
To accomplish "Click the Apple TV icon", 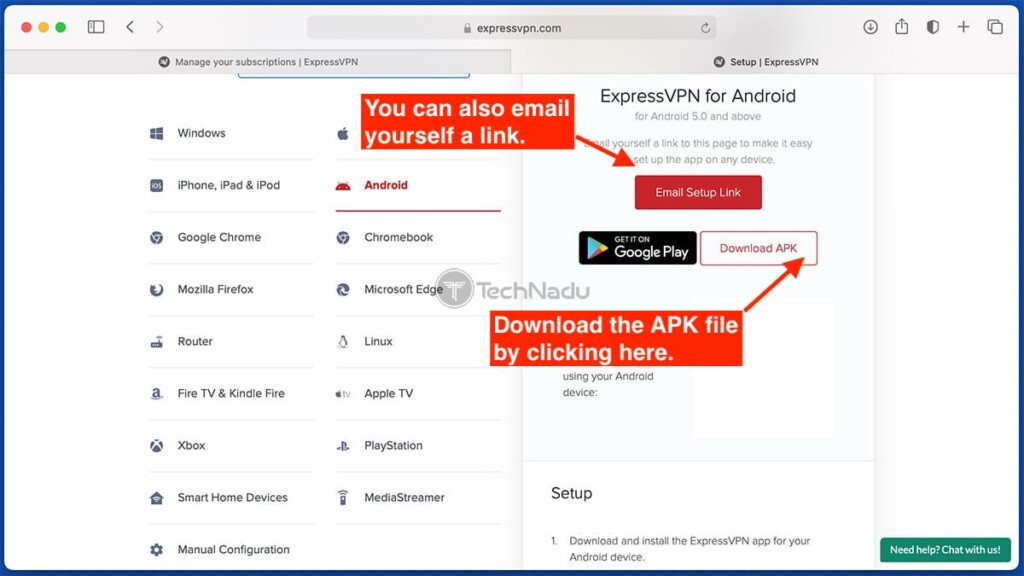I will pyautogui.click(x=343, y=394).
